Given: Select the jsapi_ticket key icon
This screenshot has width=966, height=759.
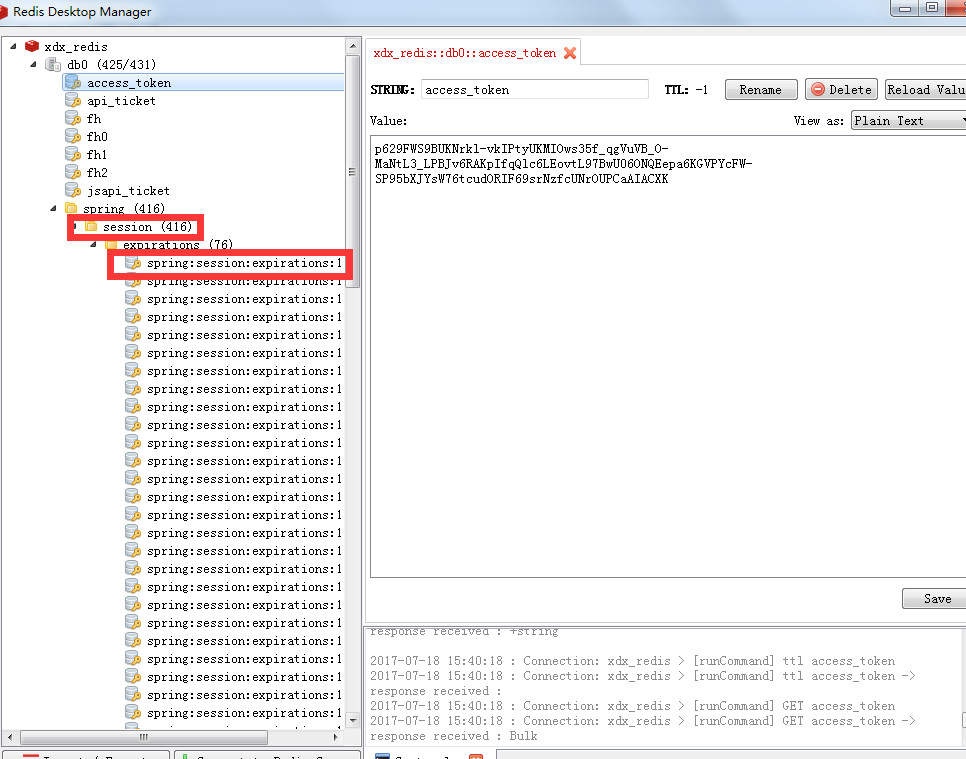Looking at the screenshot, I should point(71,190).
